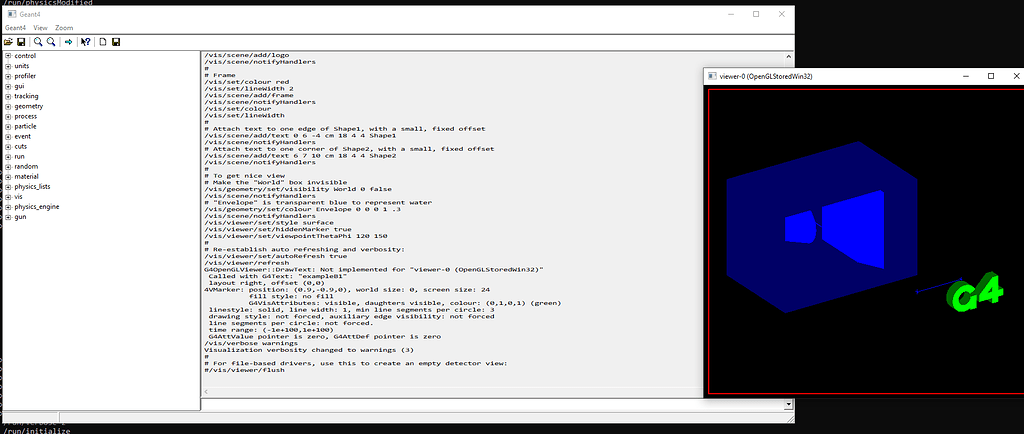1024x434 pixels.
Task: Click the open folder toolbar icon
Action: click(8, 42)
